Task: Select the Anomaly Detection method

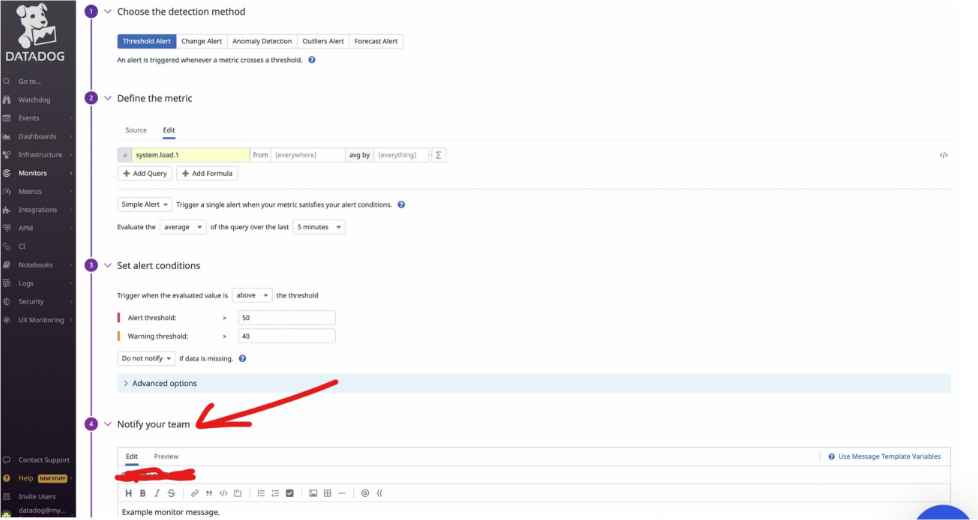Action: (262, 41)
